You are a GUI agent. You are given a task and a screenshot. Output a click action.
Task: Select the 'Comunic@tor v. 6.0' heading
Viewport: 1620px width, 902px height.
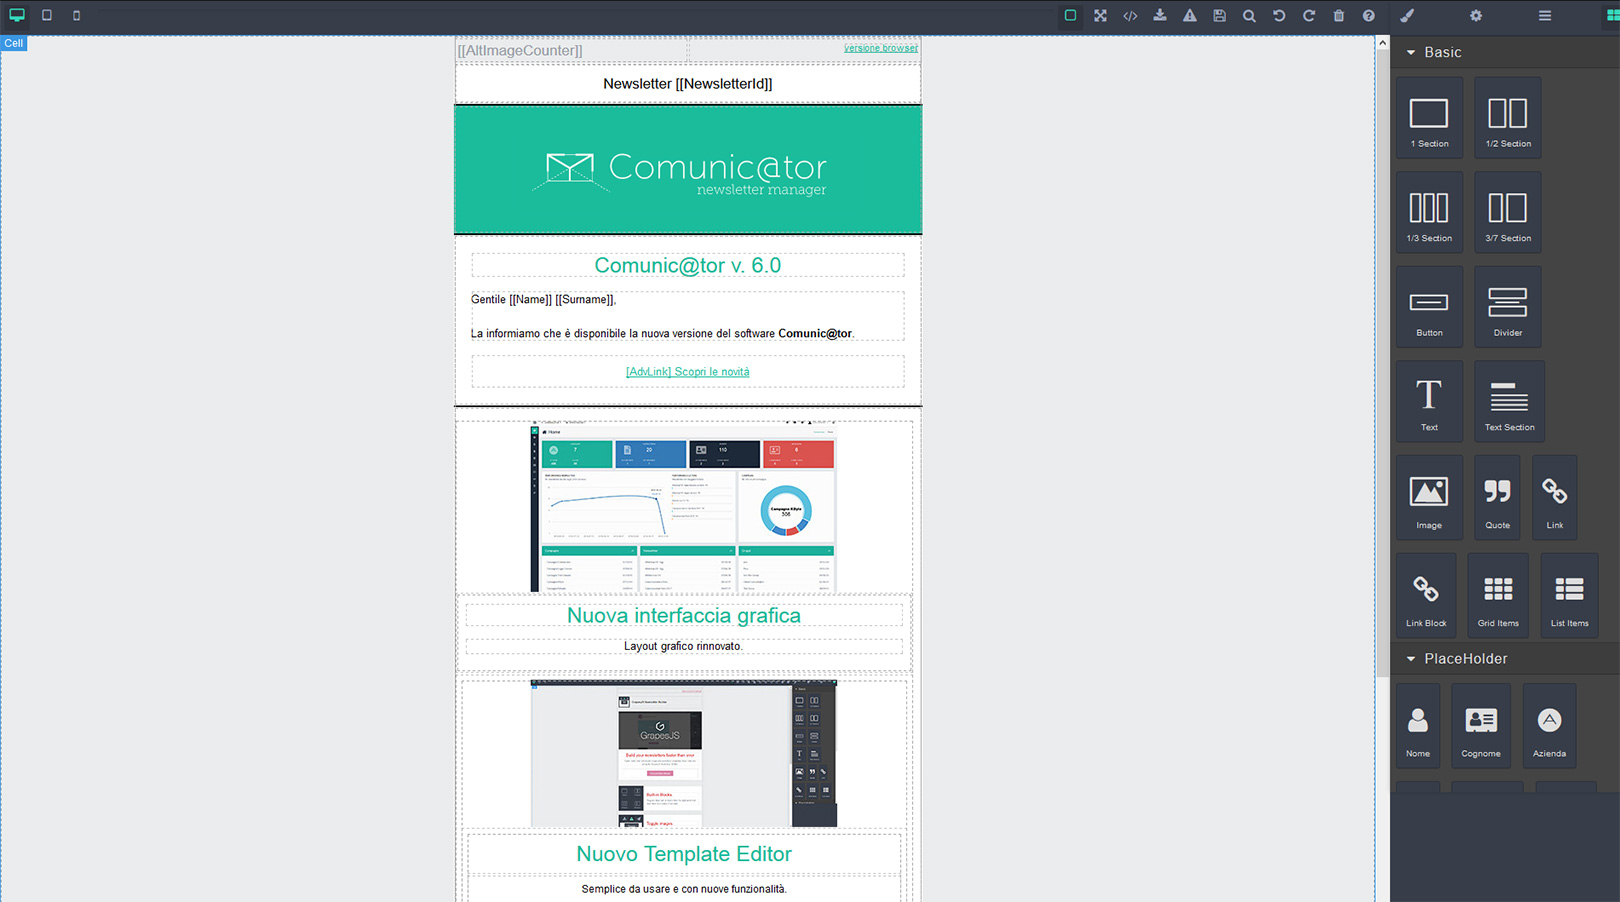tap(688, 265)
